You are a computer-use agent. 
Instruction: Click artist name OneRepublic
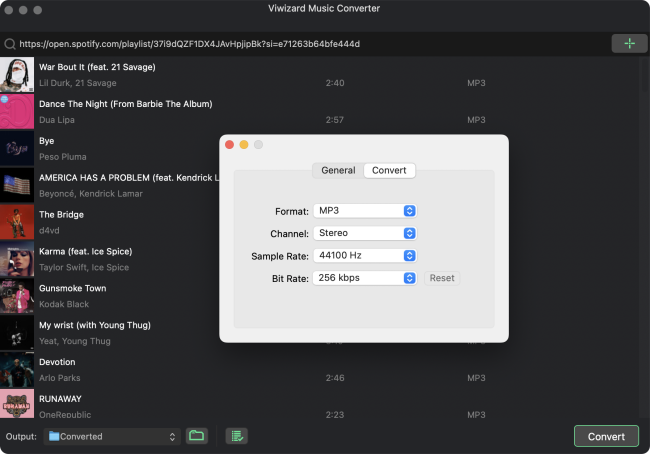click(x=65, y=414)
